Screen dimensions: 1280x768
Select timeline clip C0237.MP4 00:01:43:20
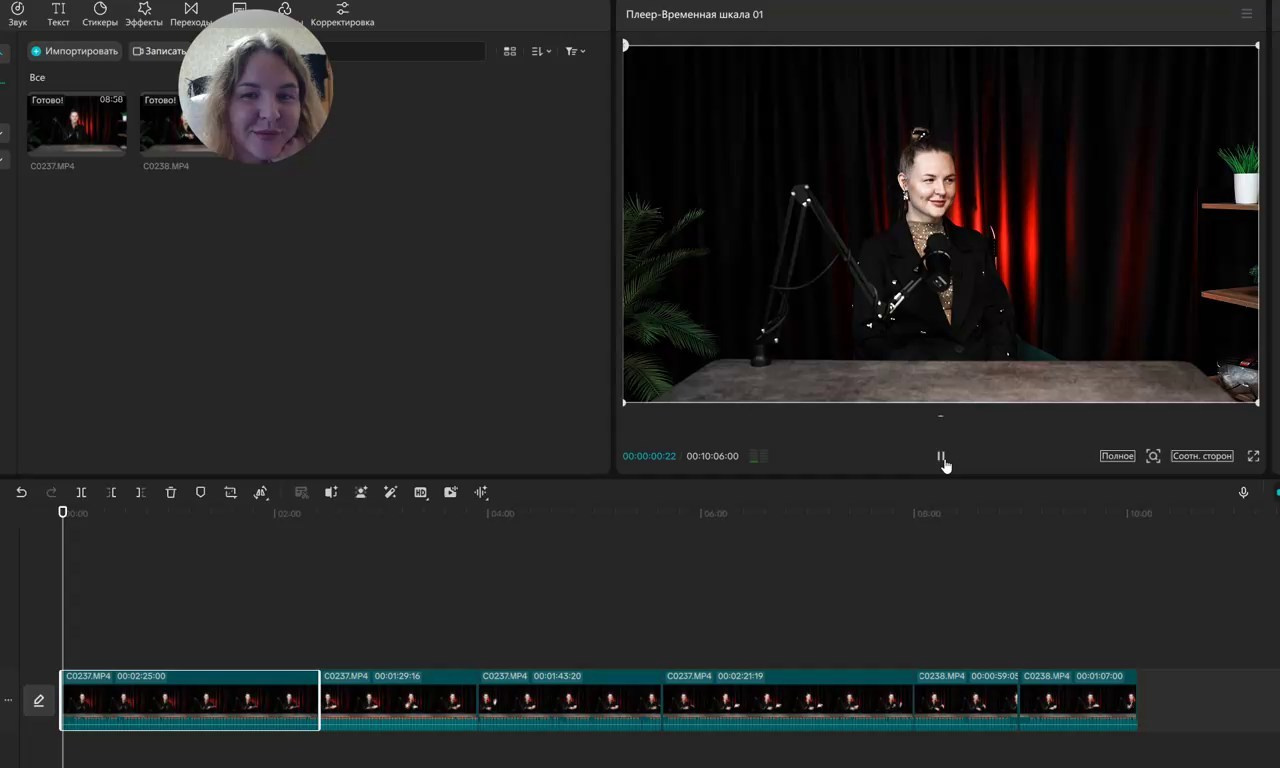coord(570,699)
